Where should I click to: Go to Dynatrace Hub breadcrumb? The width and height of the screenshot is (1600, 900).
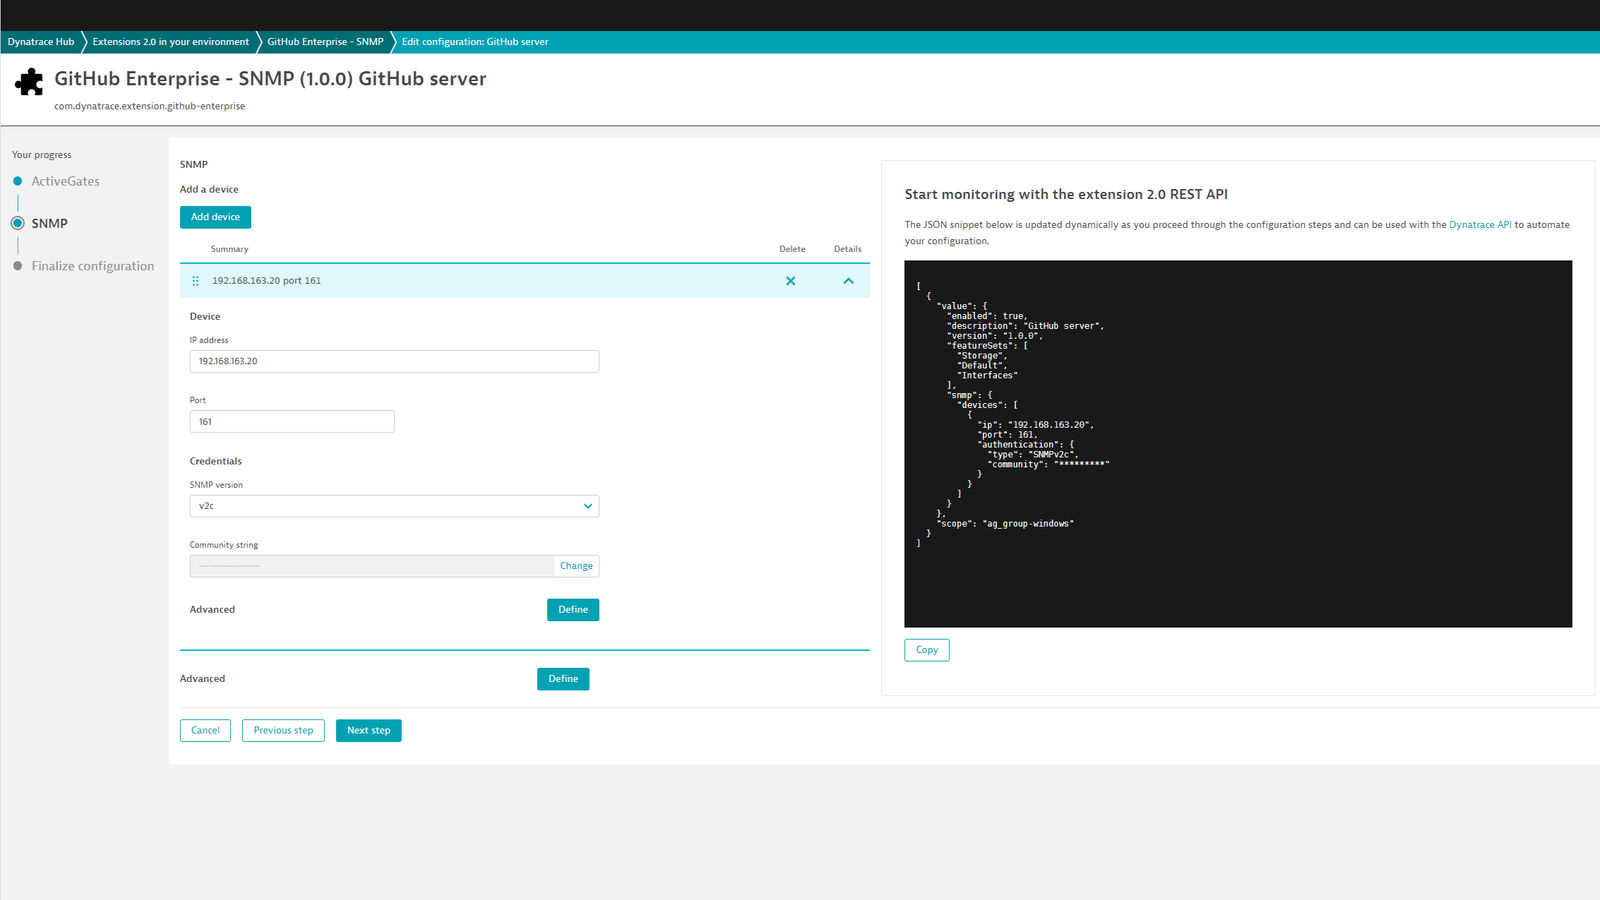[x=41, y=42]
